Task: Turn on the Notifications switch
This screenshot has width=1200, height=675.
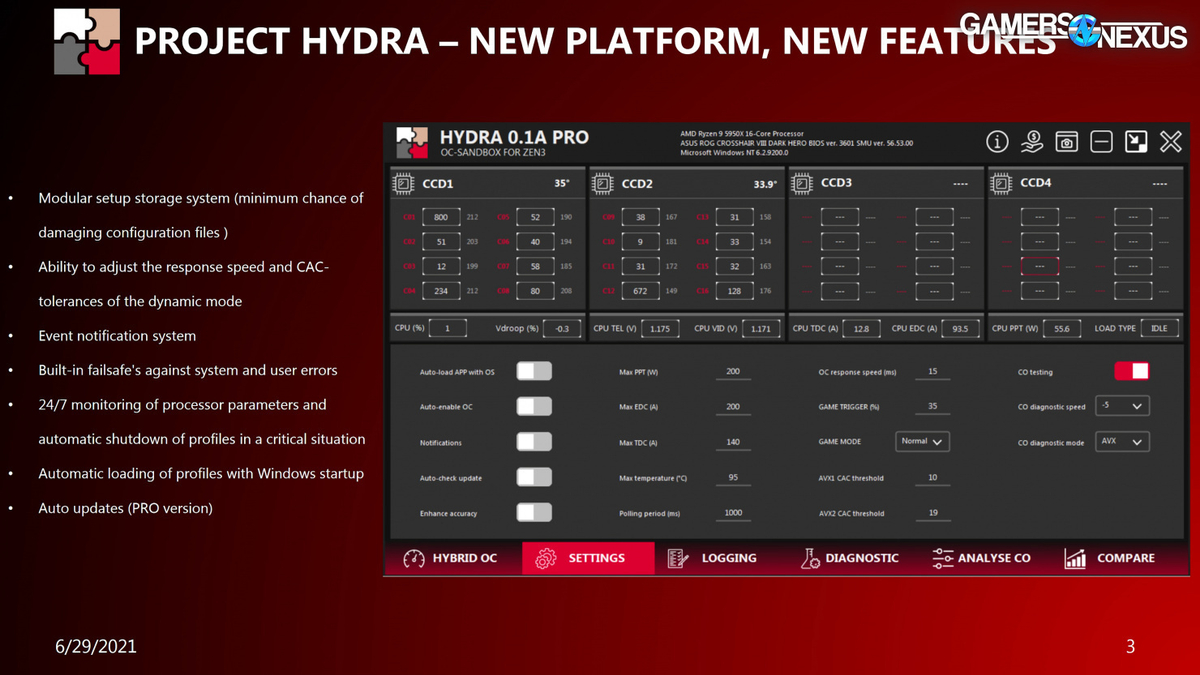Action: click(534, 442)
